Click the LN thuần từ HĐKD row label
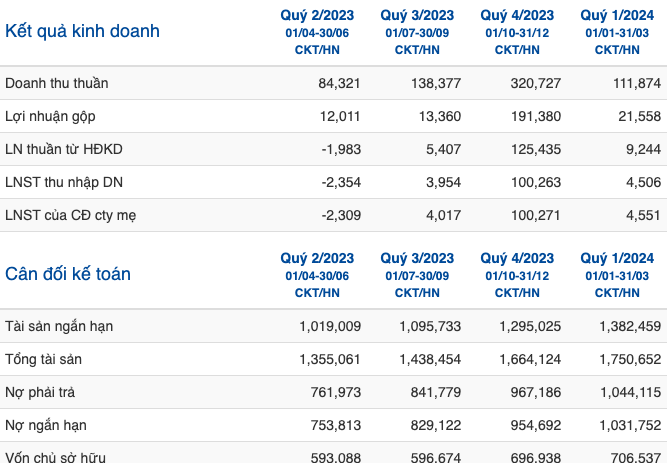 [64, 149]
